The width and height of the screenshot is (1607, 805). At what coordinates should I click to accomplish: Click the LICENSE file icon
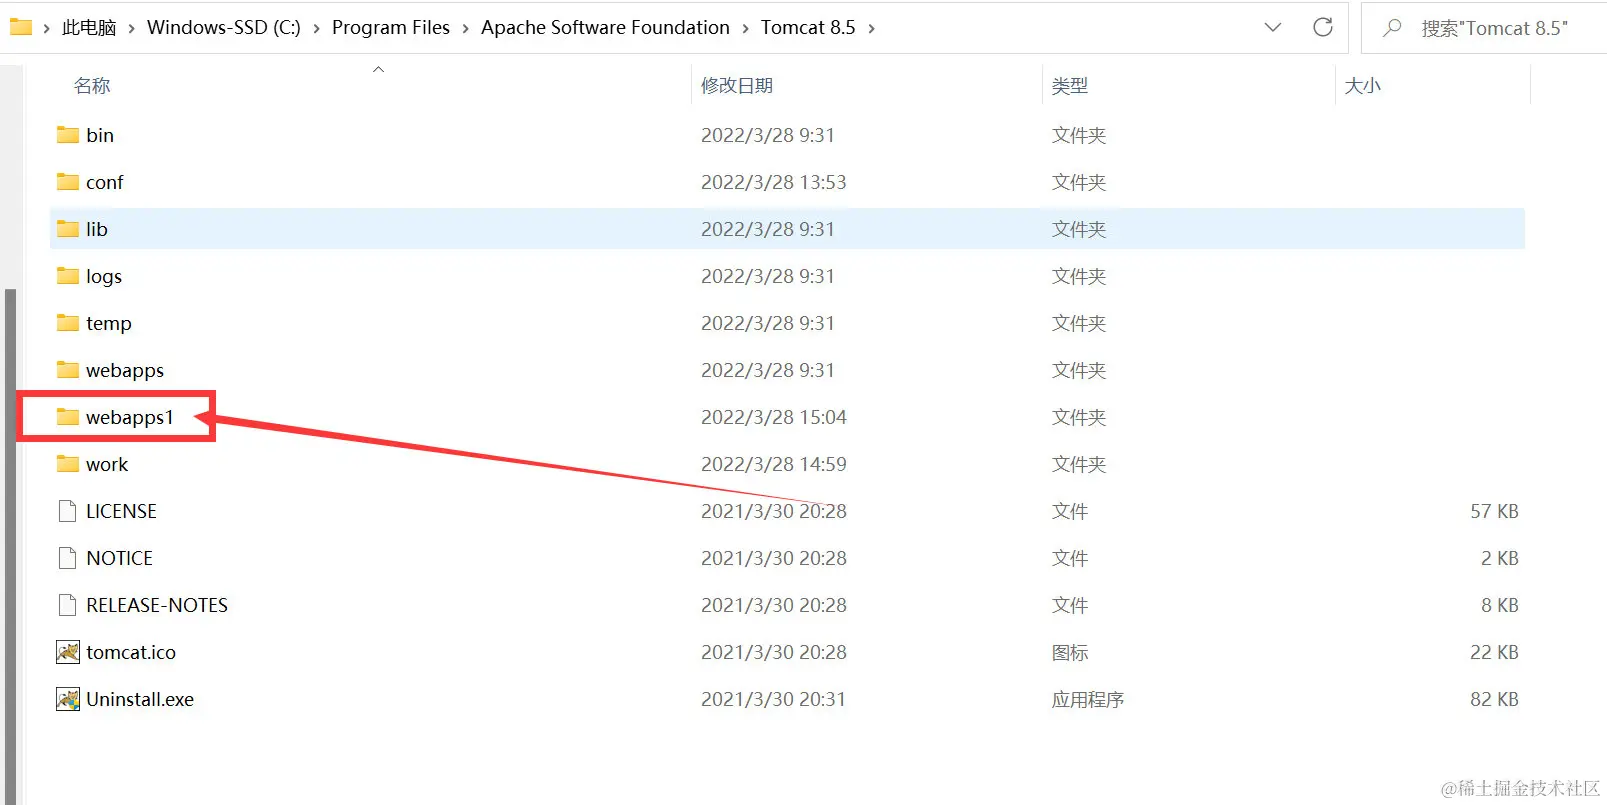click(68, 511)
